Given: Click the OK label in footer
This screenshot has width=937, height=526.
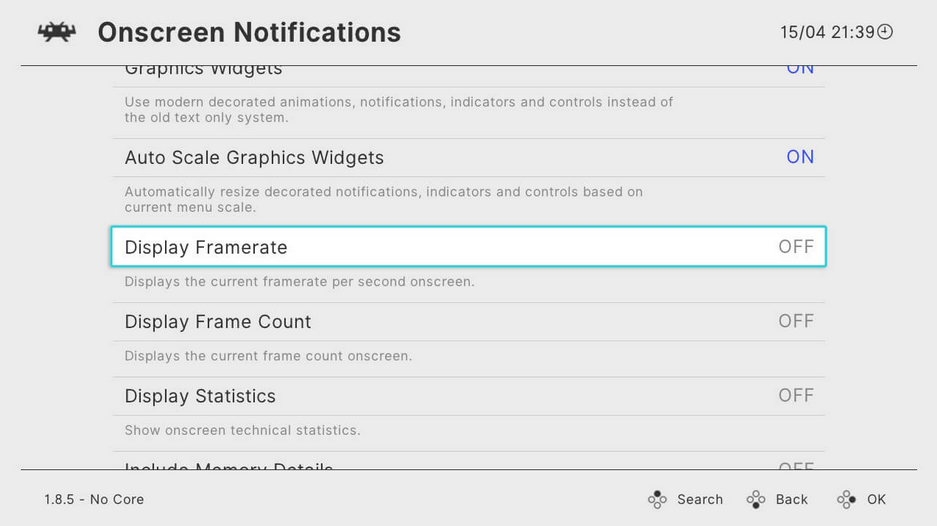Looking at the screenshot, I should tap(877, 499).
